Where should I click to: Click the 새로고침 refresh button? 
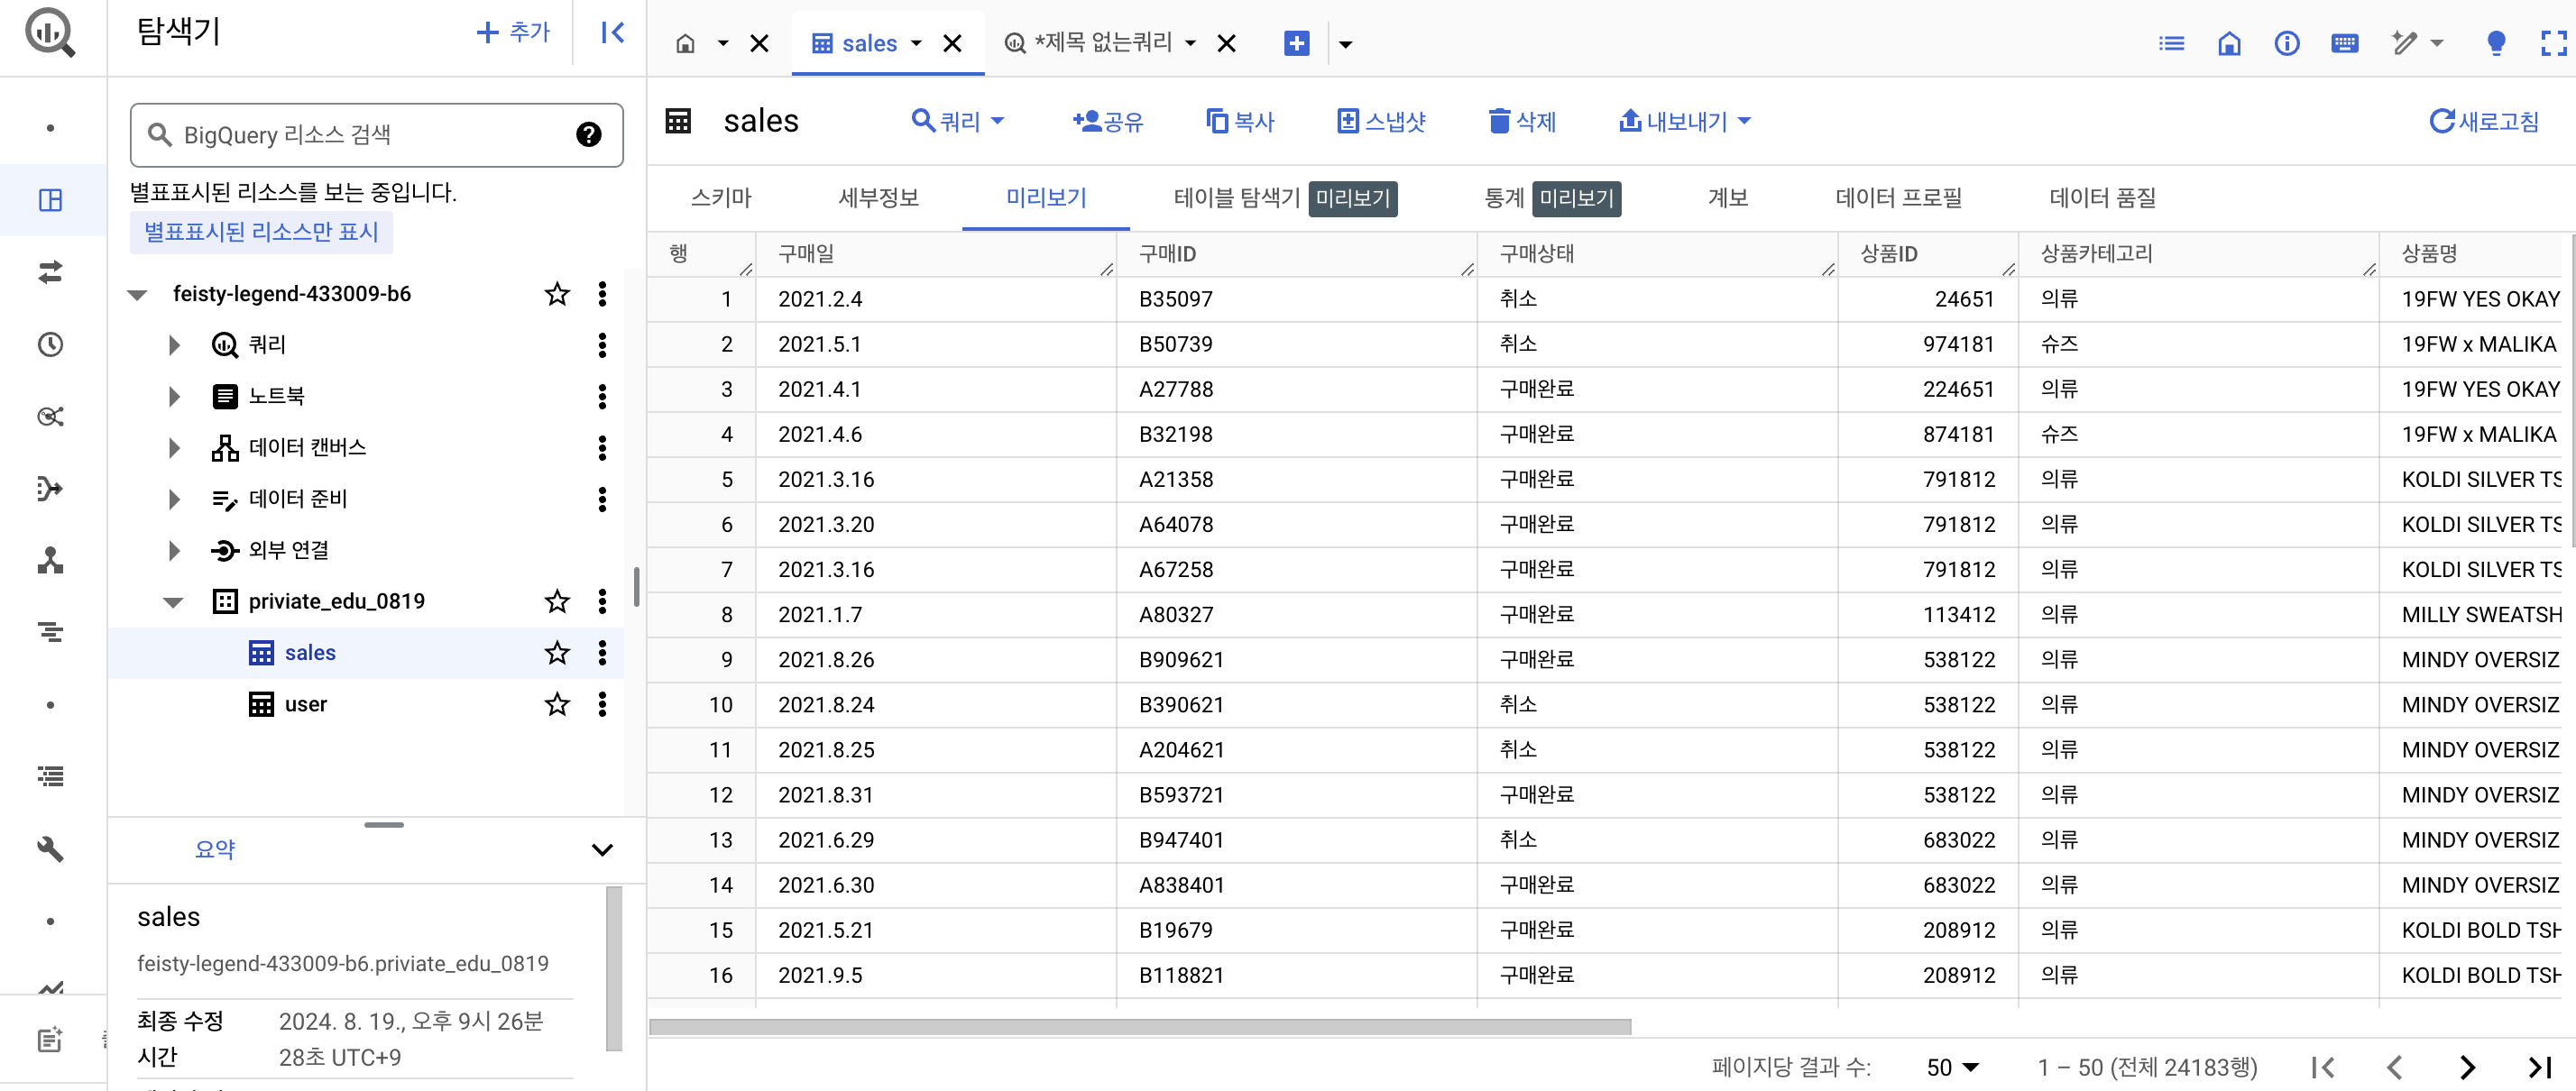tap(2484, 121)
